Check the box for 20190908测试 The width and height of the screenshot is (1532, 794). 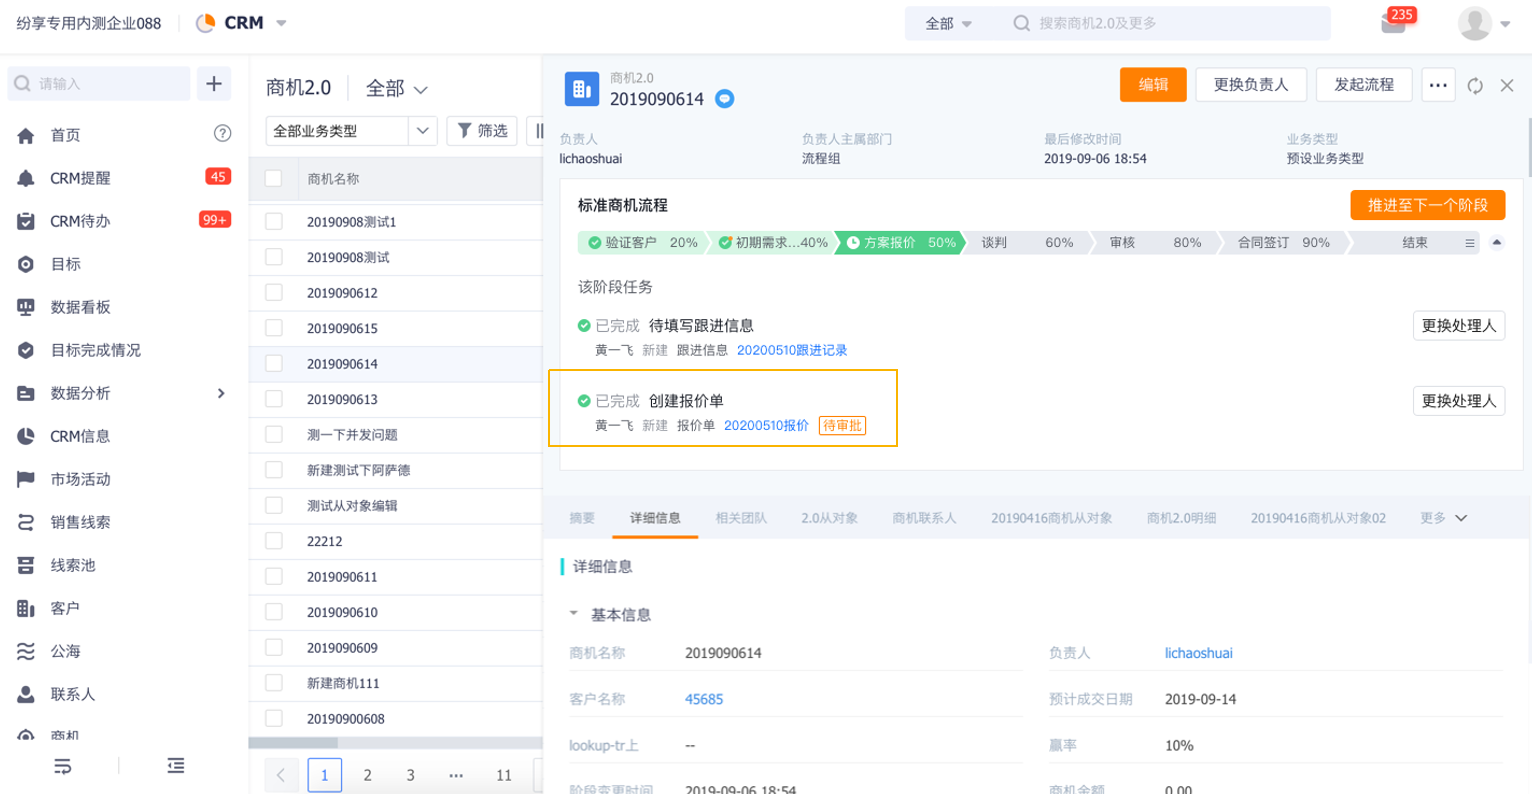[x=273, y=257]
